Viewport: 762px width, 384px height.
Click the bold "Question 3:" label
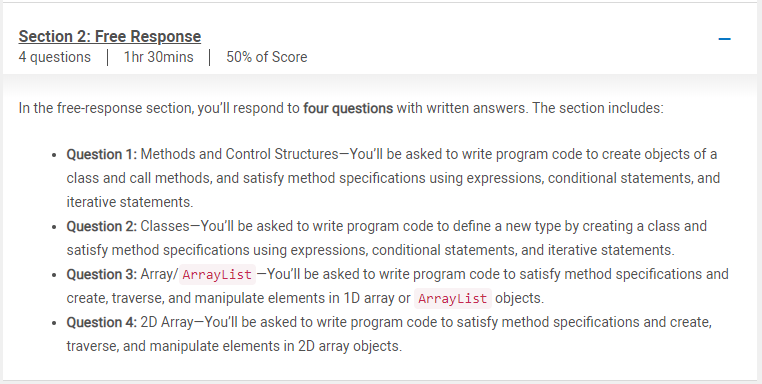click(102, 274)
